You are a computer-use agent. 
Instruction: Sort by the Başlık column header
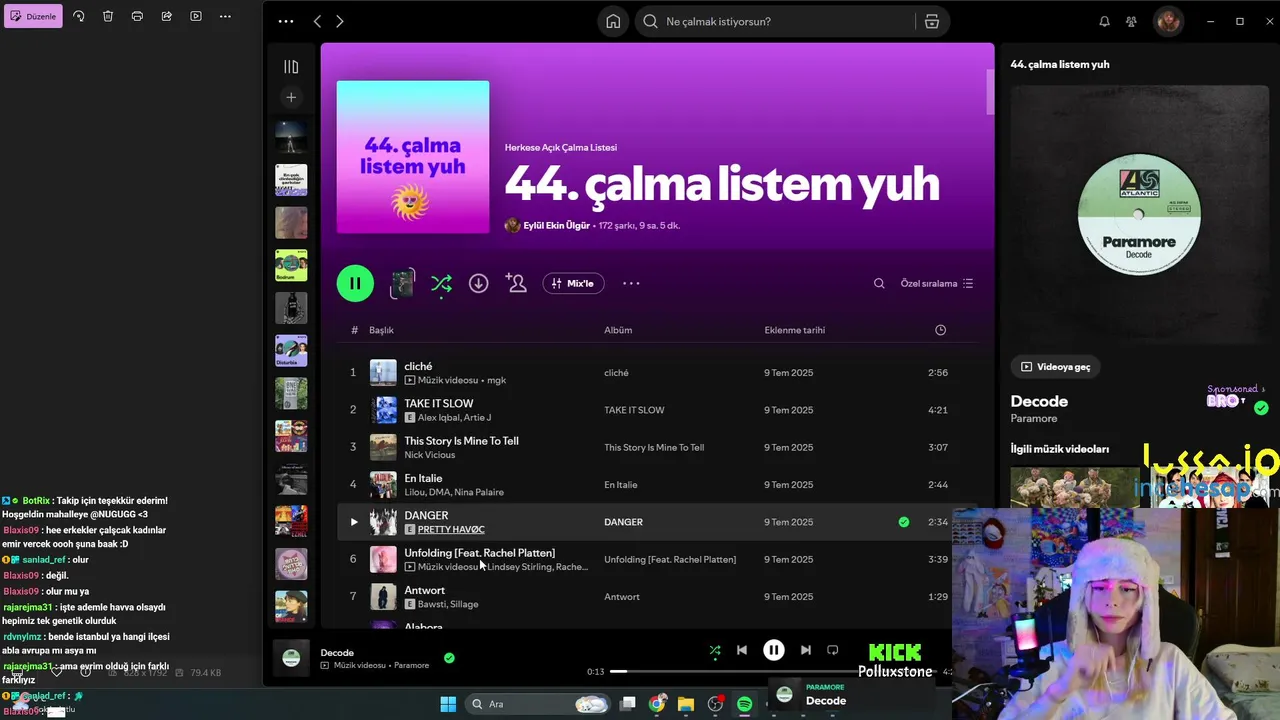click(x=381, y=330)
